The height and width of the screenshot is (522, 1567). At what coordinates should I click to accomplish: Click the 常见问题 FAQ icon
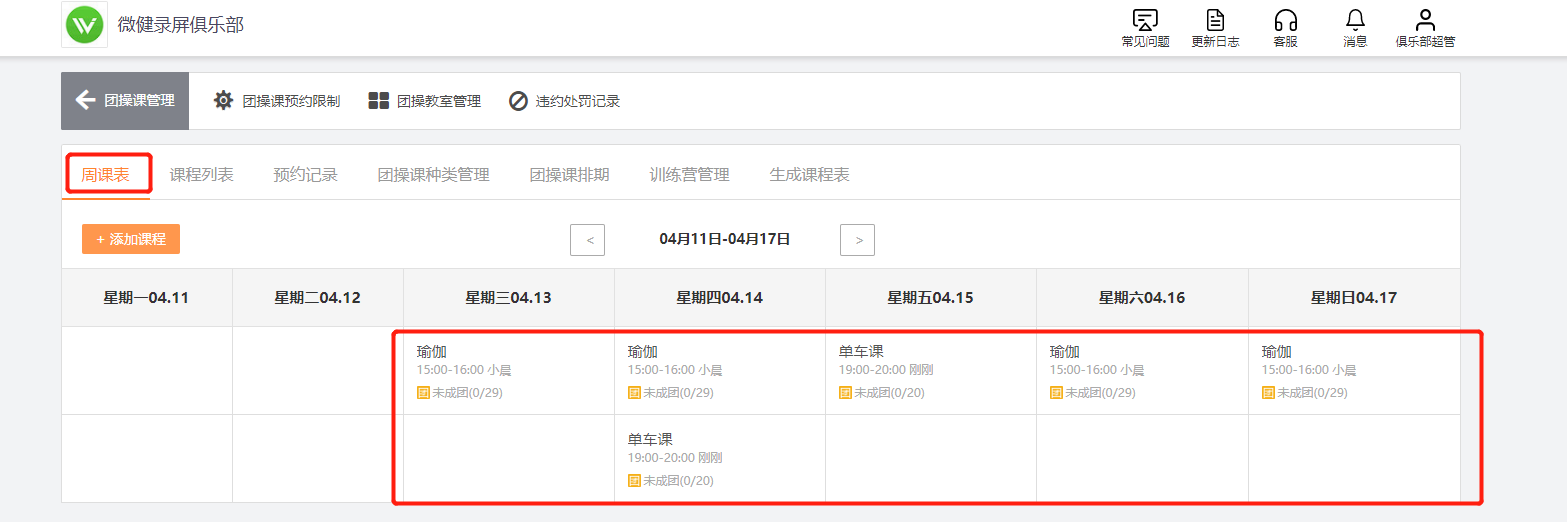point(1145,20)
